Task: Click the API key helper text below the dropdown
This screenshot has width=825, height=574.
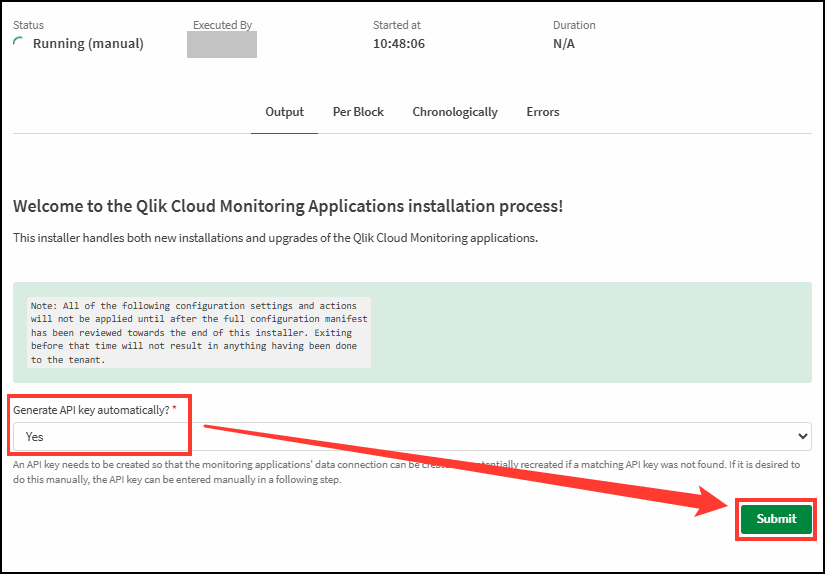Action: pos(400,473)
